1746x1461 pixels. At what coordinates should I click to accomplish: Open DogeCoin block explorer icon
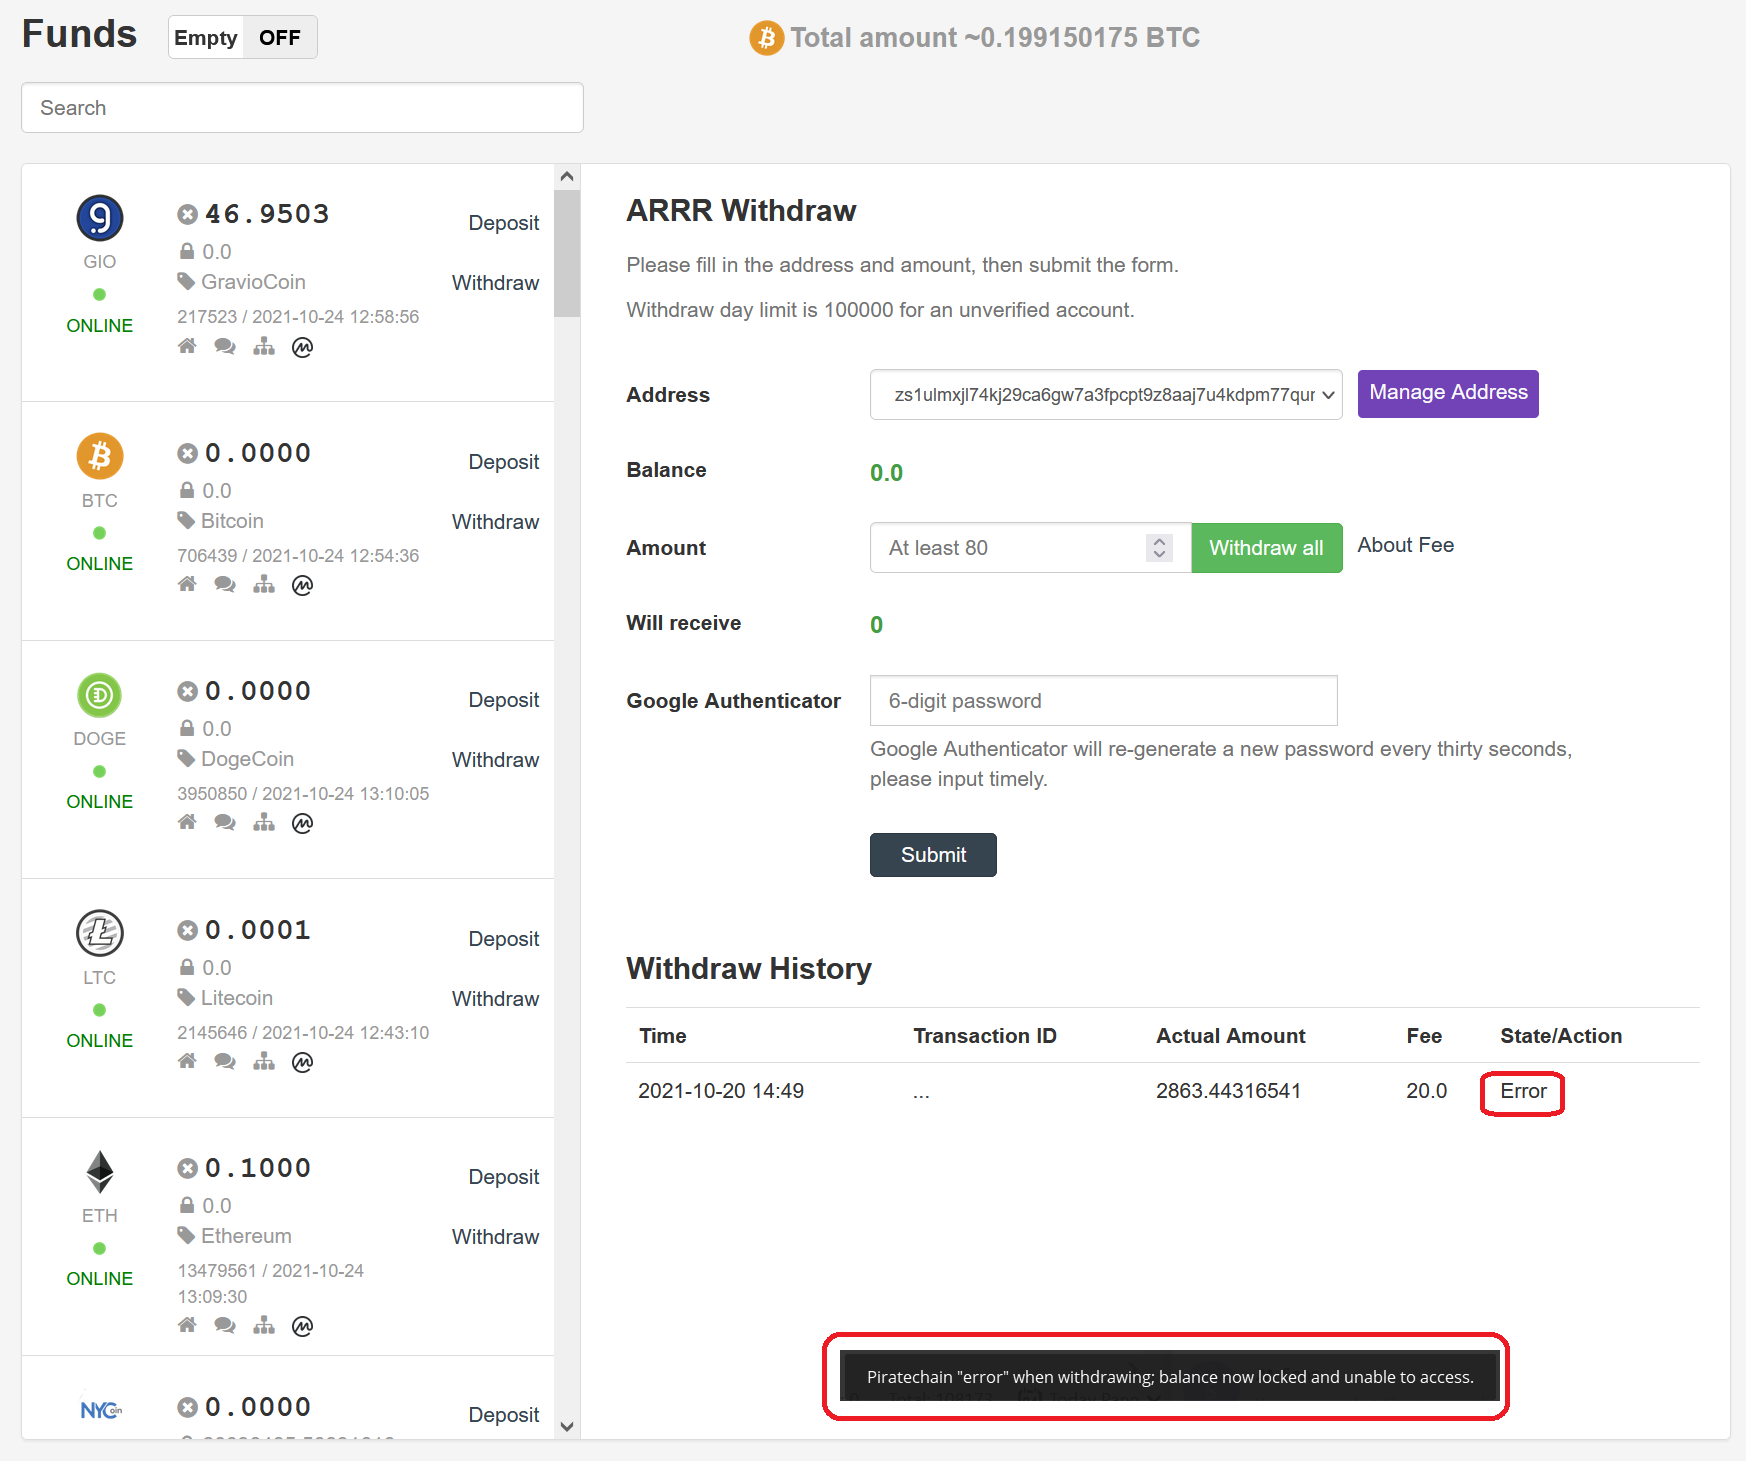pos(264,822)
